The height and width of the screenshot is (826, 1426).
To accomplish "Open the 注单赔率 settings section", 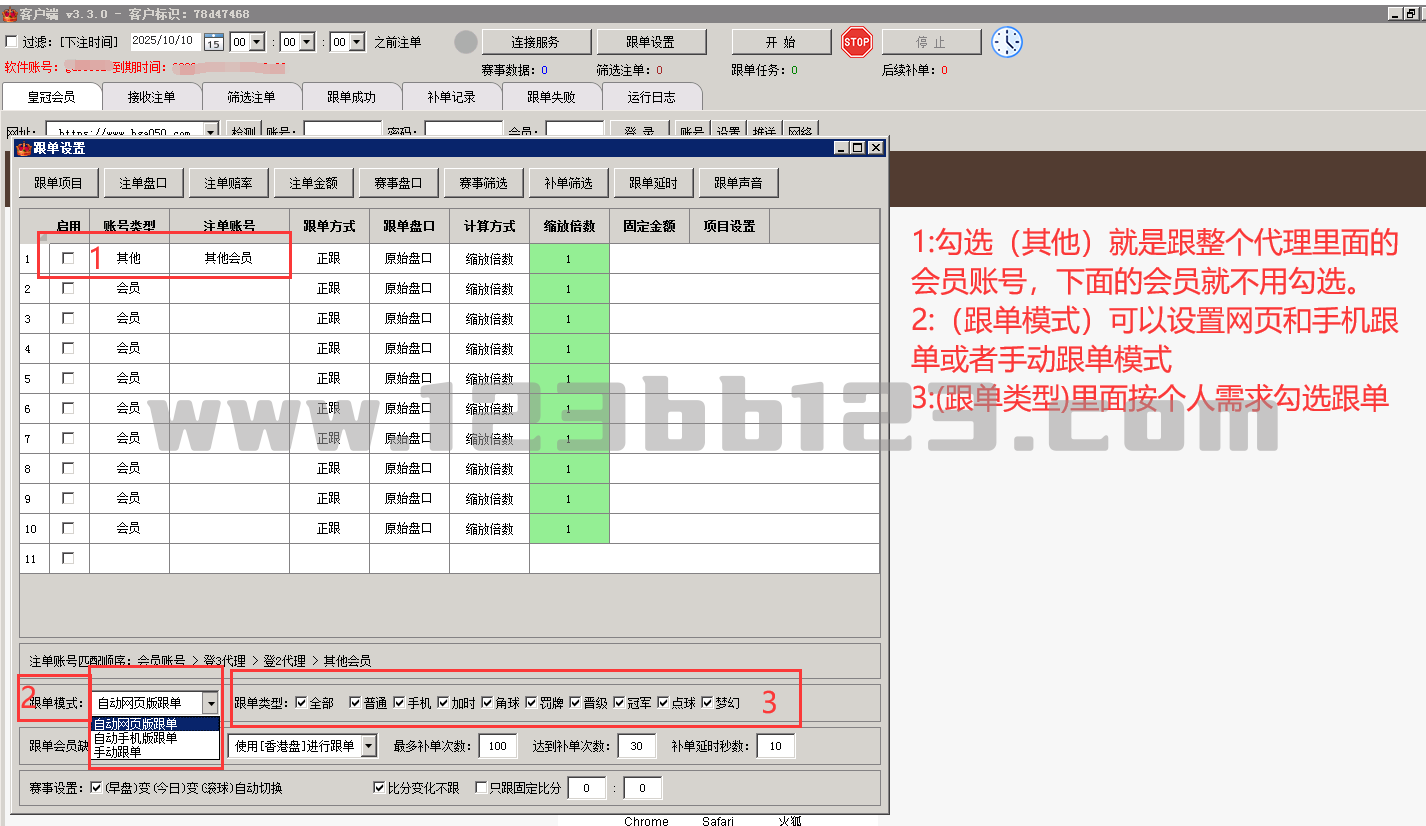I will click(228, 183).
